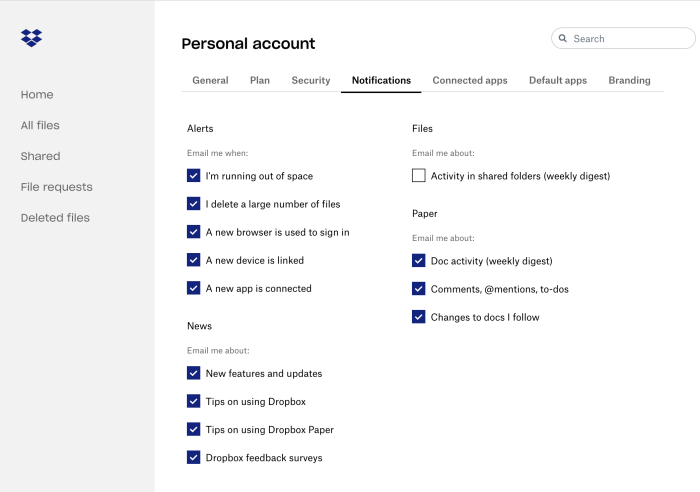
Task: Toggle "Comments, @mentions, to-dos" checkbox
Action: [x=418, y=288]
